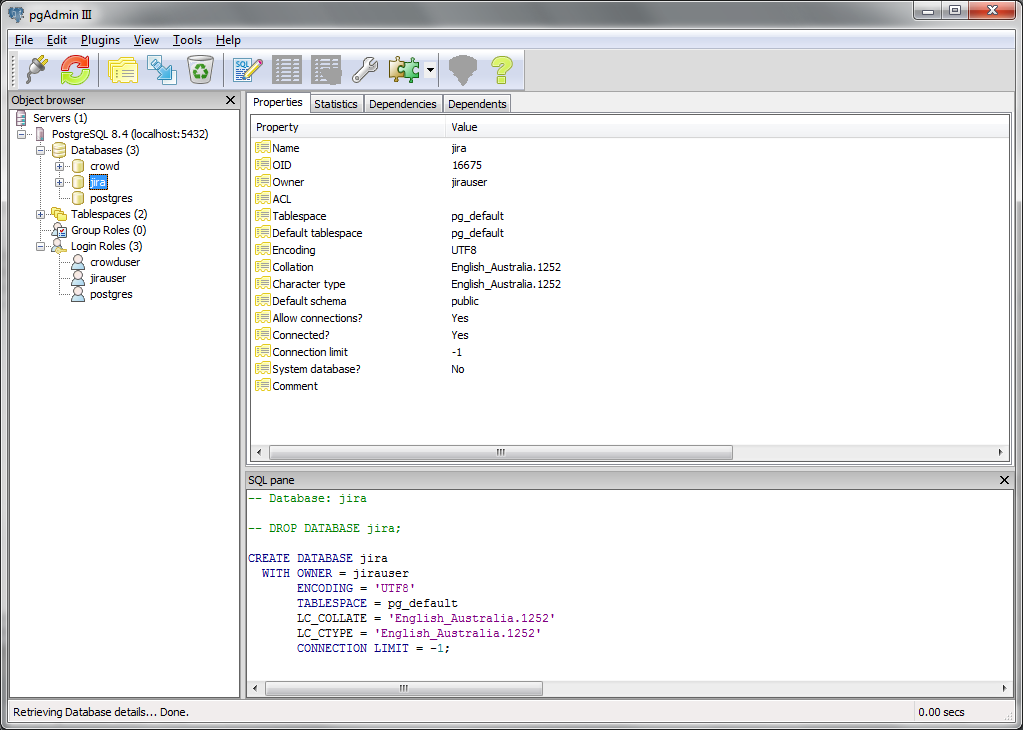Click the create new object icon
This screenshot has height=730, width=1023.
[x=162, y=70]
